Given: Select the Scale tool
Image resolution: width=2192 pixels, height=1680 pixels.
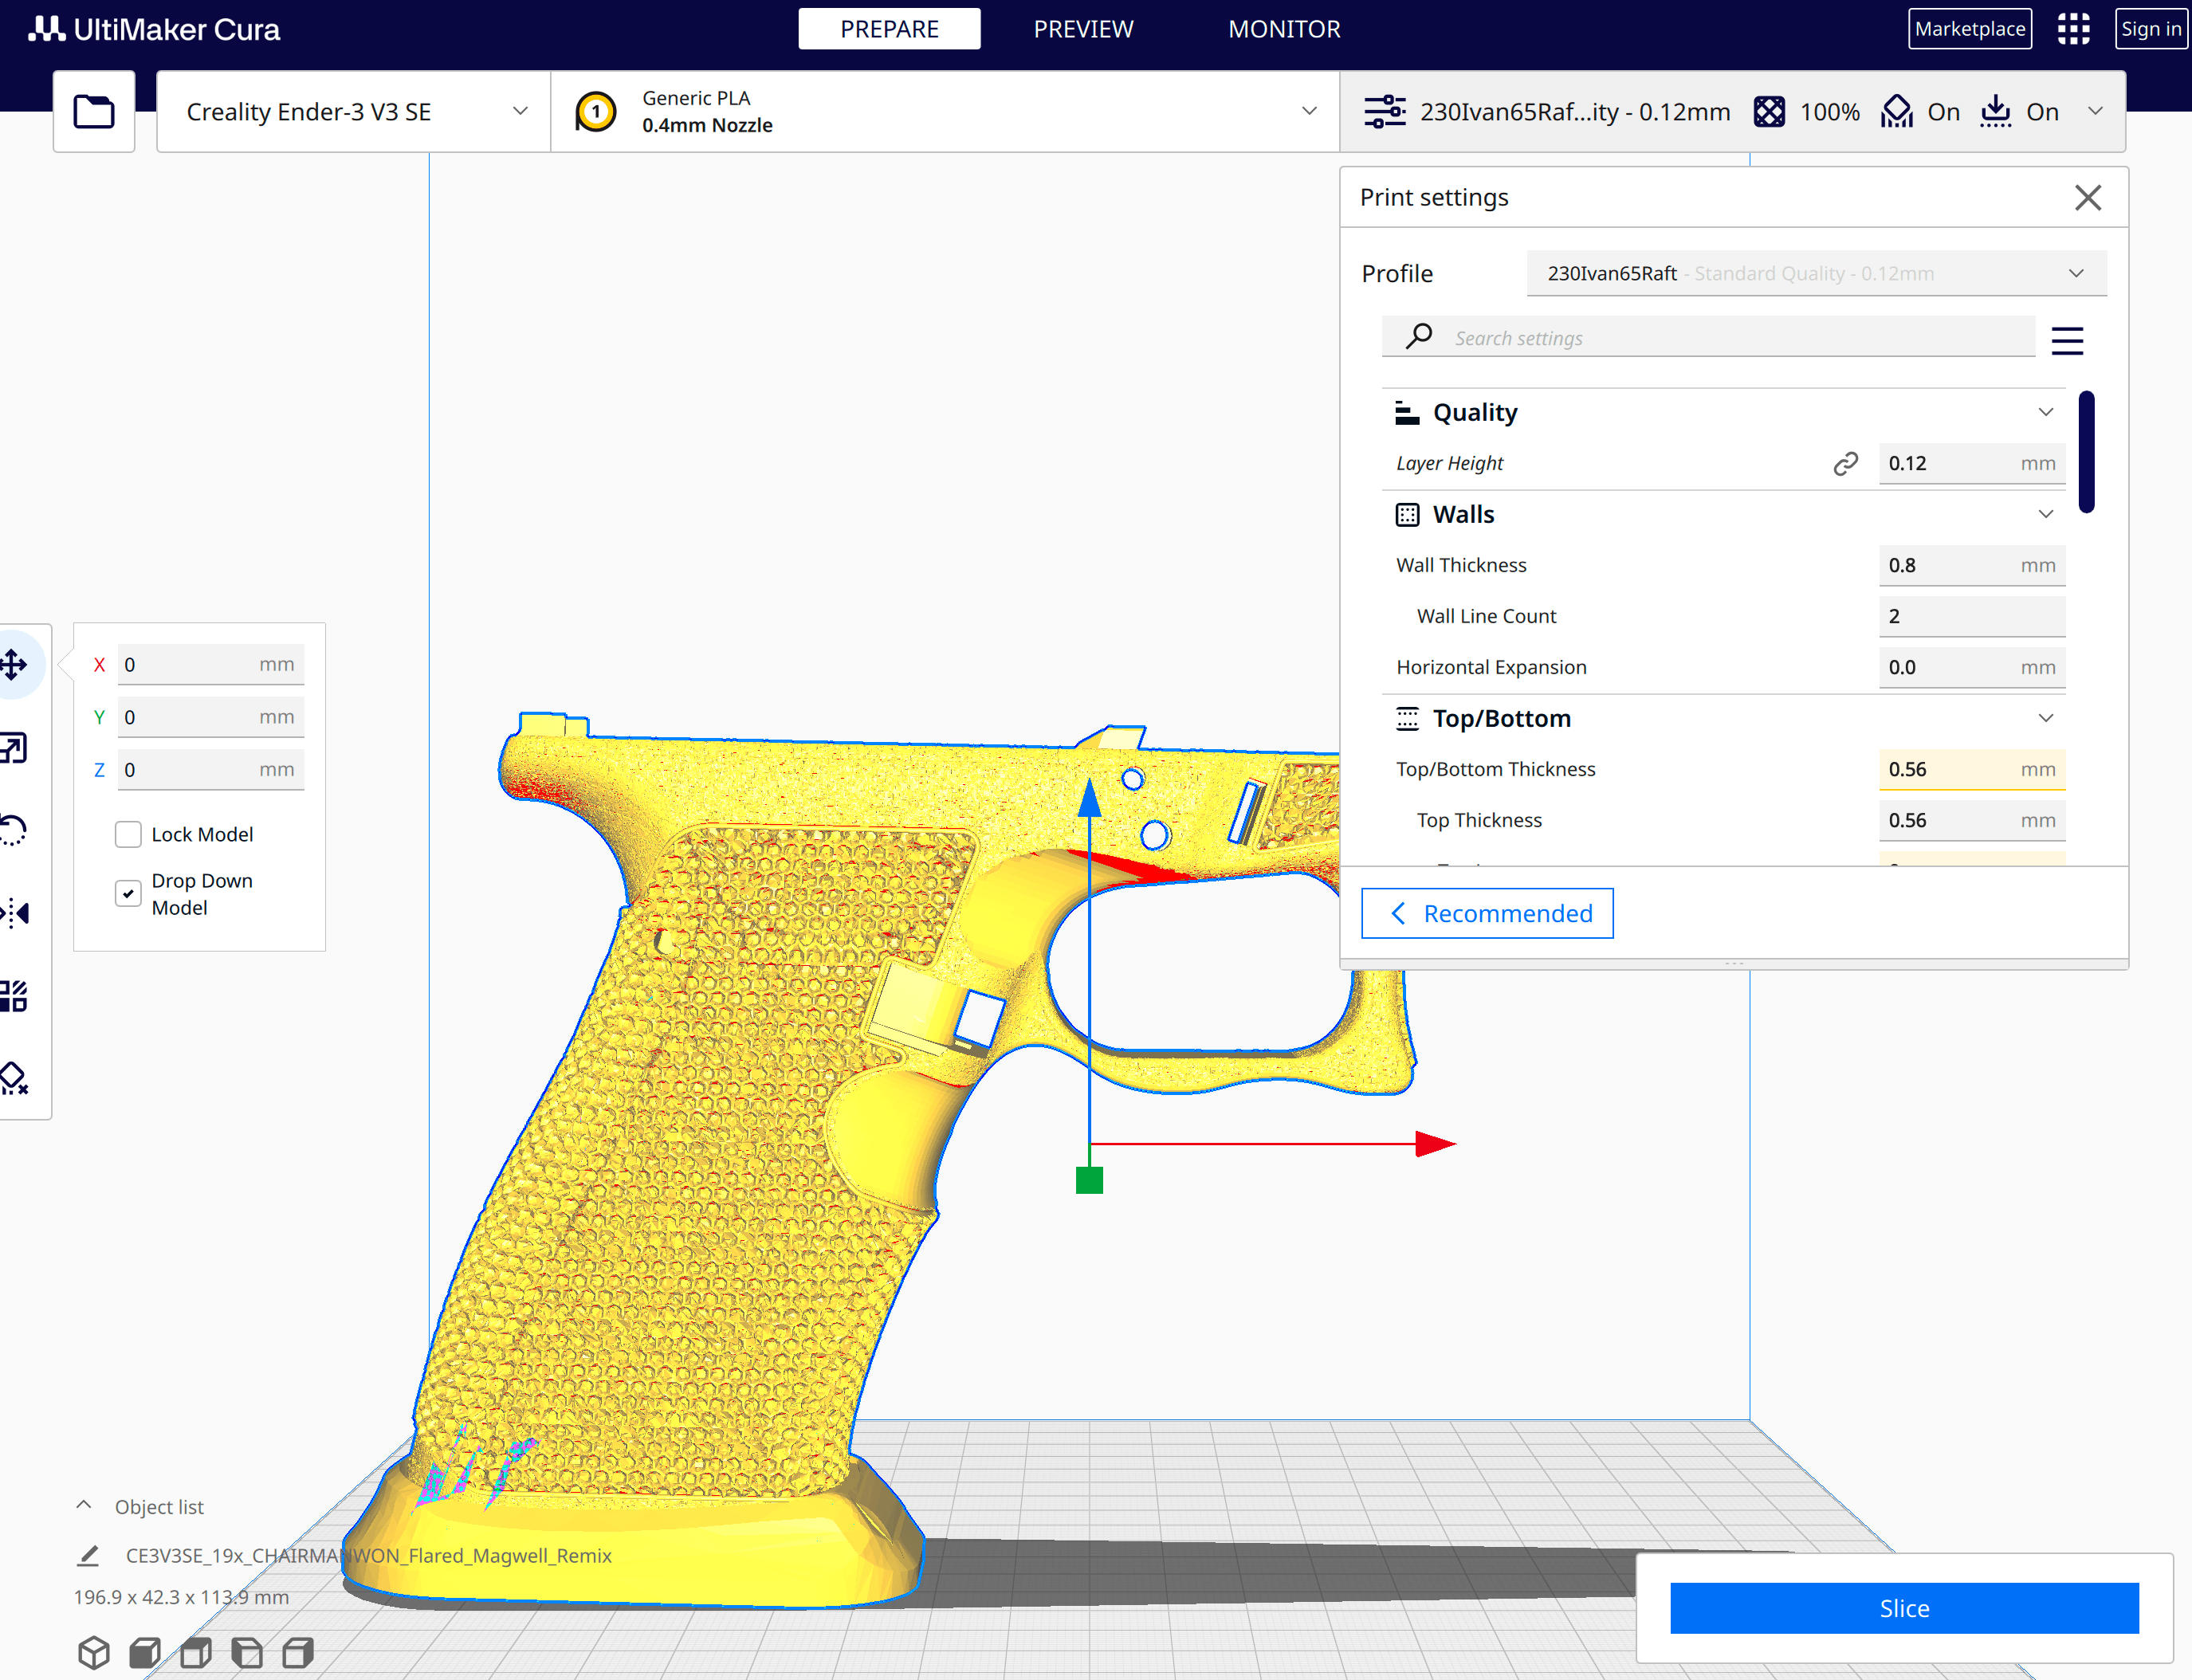Looking at the screenshot, I should point(14,747).
